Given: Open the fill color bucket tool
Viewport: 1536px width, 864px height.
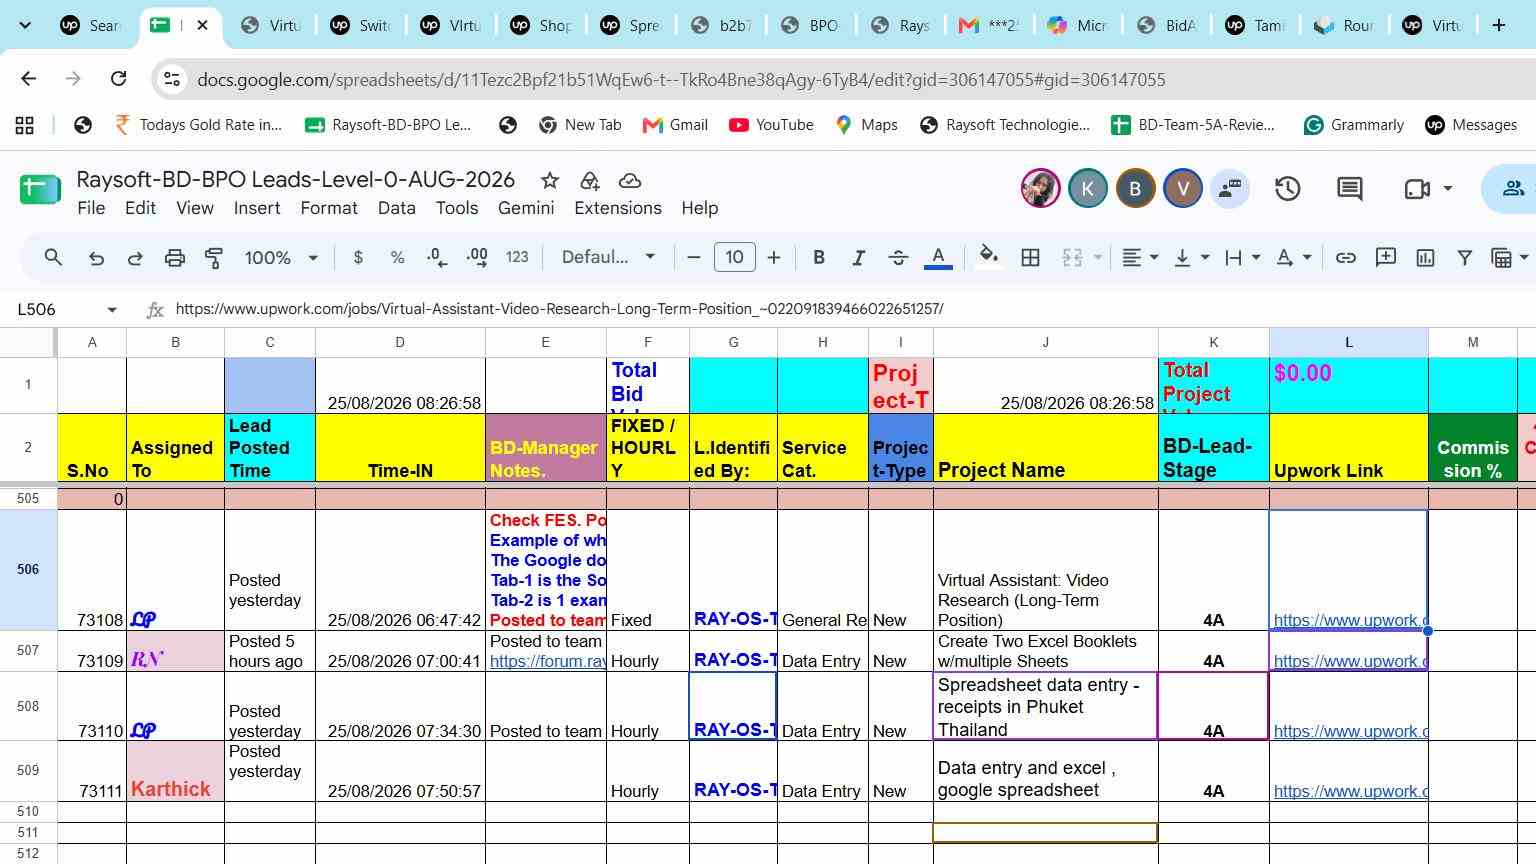Looking at the screenshot, I should pyautogui.click(x=988, y=258).
